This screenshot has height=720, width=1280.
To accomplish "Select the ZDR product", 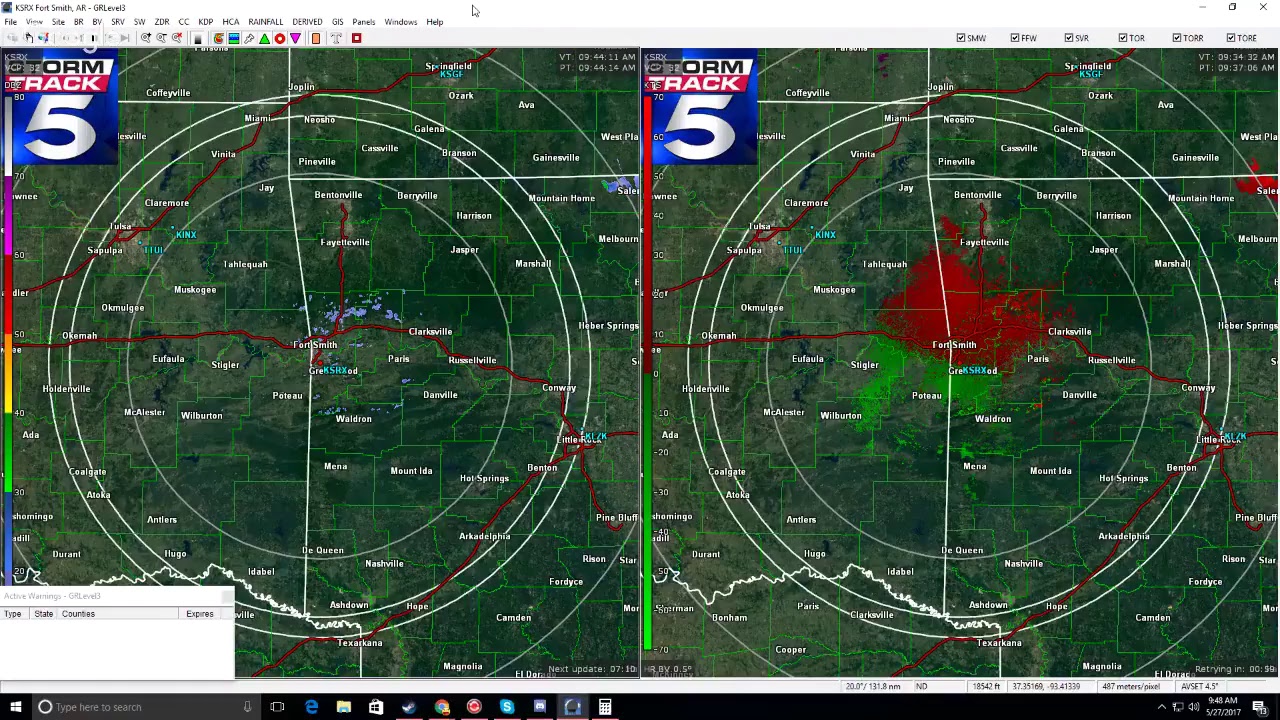I will coord(161,22).
